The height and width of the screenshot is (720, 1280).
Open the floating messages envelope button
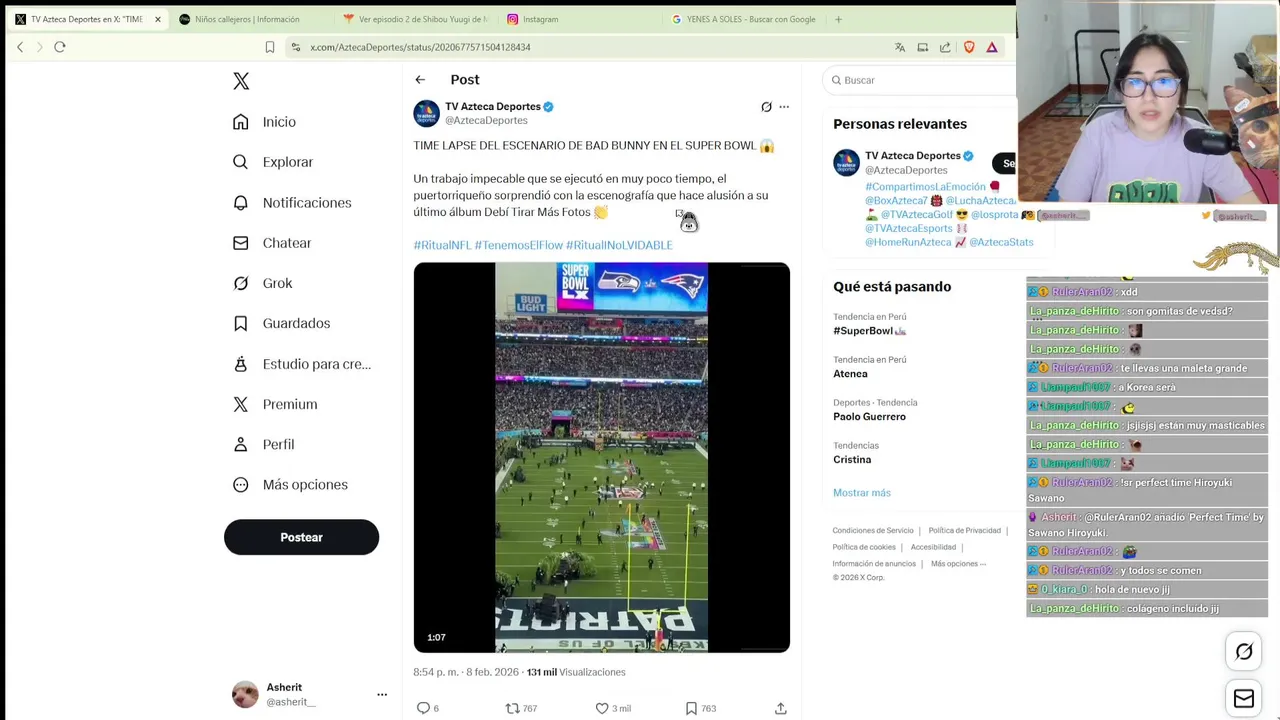click(x=1244, y=699)
